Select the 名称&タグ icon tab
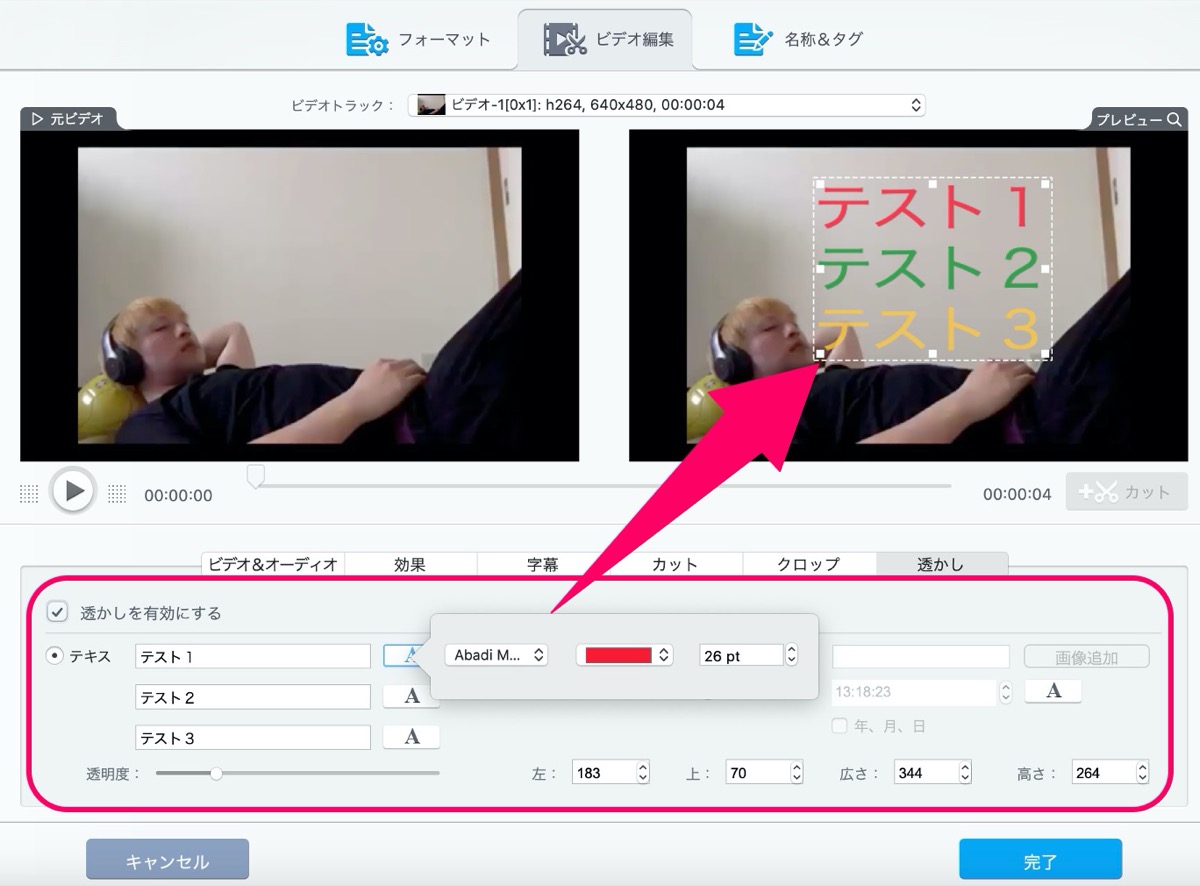 pyautogui.click(x=754, y=39)
